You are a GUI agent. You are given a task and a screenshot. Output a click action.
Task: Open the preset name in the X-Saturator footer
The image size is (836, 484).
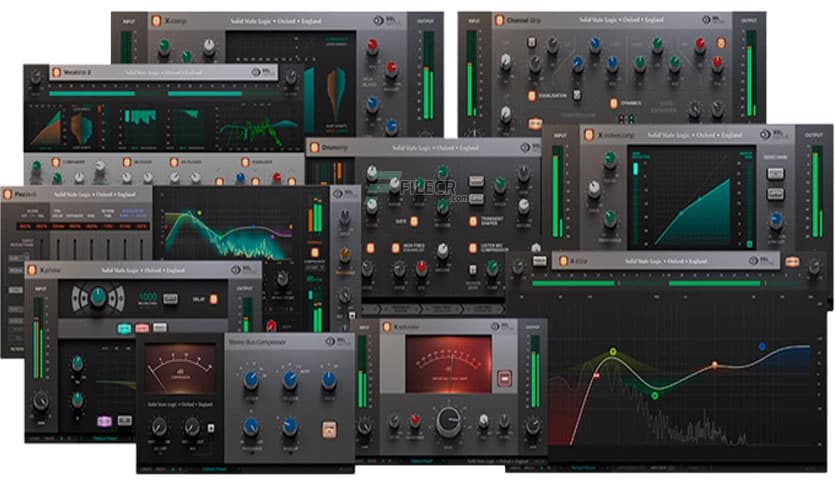[x=421, y=461]
